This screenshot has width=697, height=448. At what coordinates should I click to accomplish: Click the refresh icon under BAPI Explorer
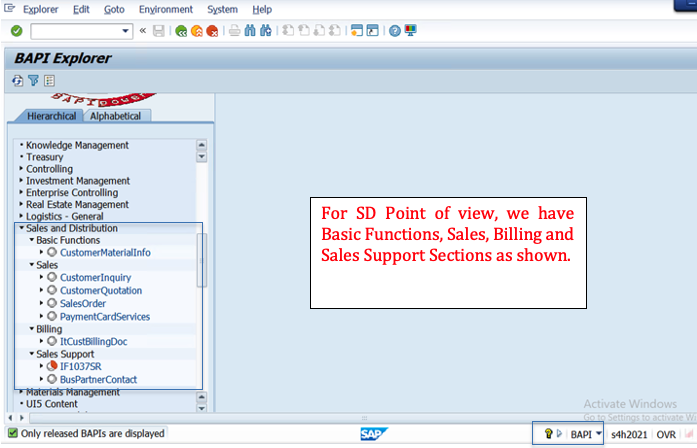coord(17,80)
